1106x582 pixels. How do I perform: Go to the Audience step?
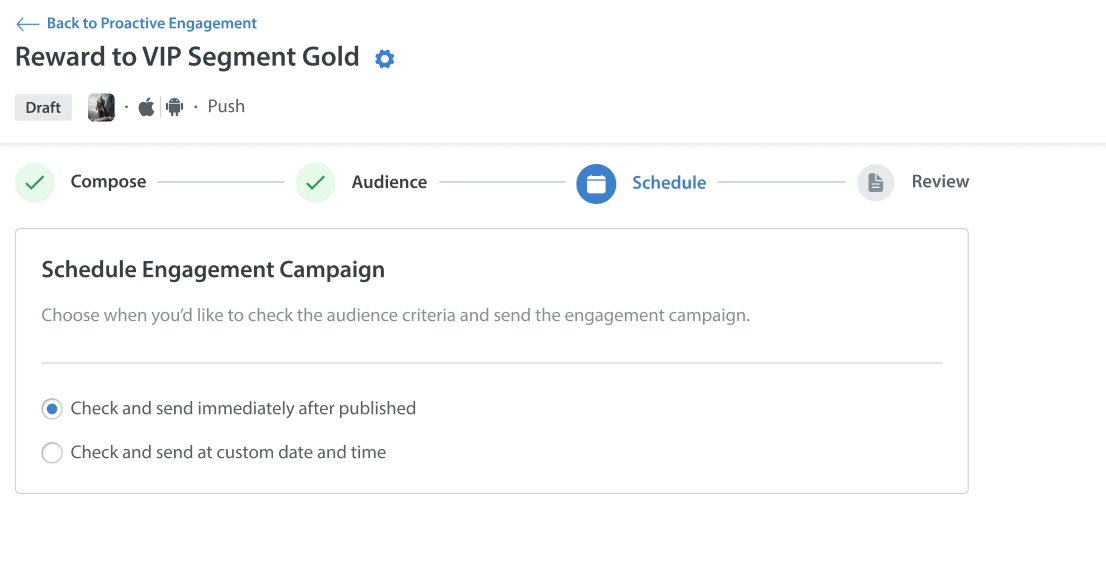pyautogui.click(x=389, y=182)
